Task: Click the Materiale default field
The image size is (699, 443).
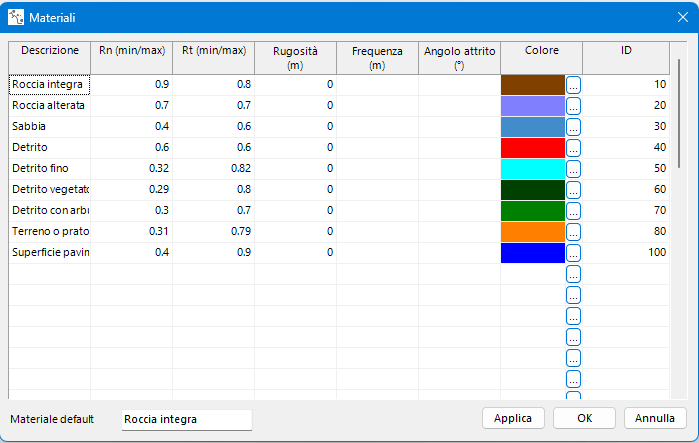Action: (187, 419)
